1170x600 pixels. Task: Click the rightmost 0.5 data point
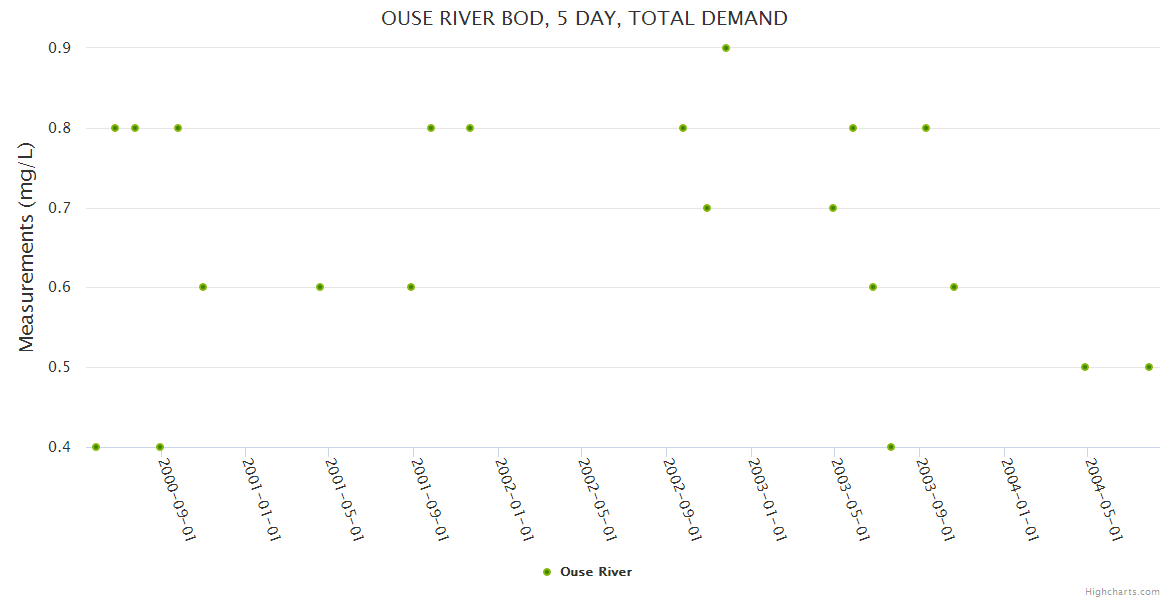coord(1149,367)
